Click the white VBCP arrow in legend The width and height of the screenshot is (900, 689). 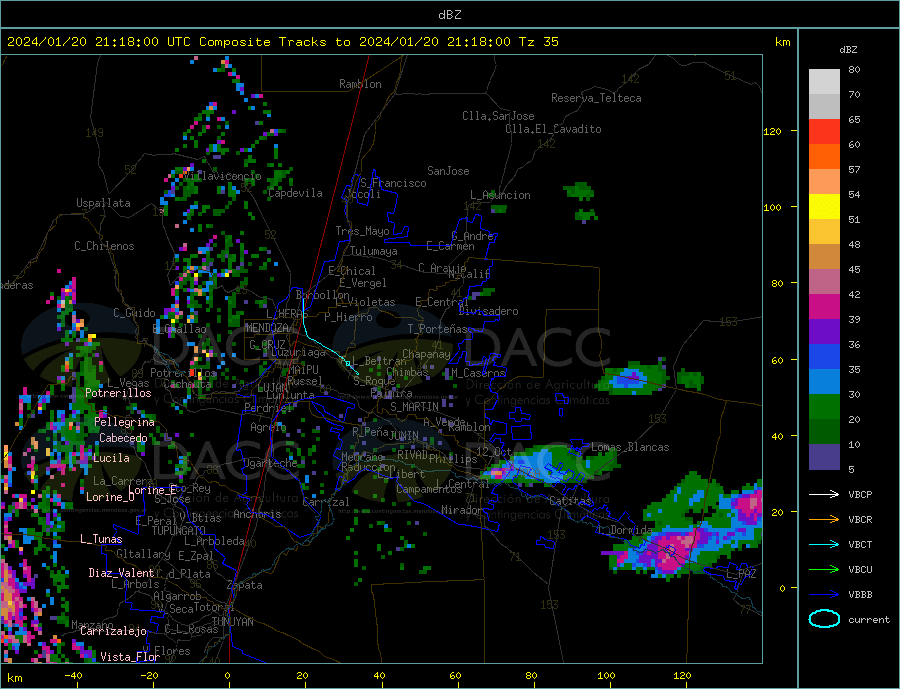coord(824,494)
